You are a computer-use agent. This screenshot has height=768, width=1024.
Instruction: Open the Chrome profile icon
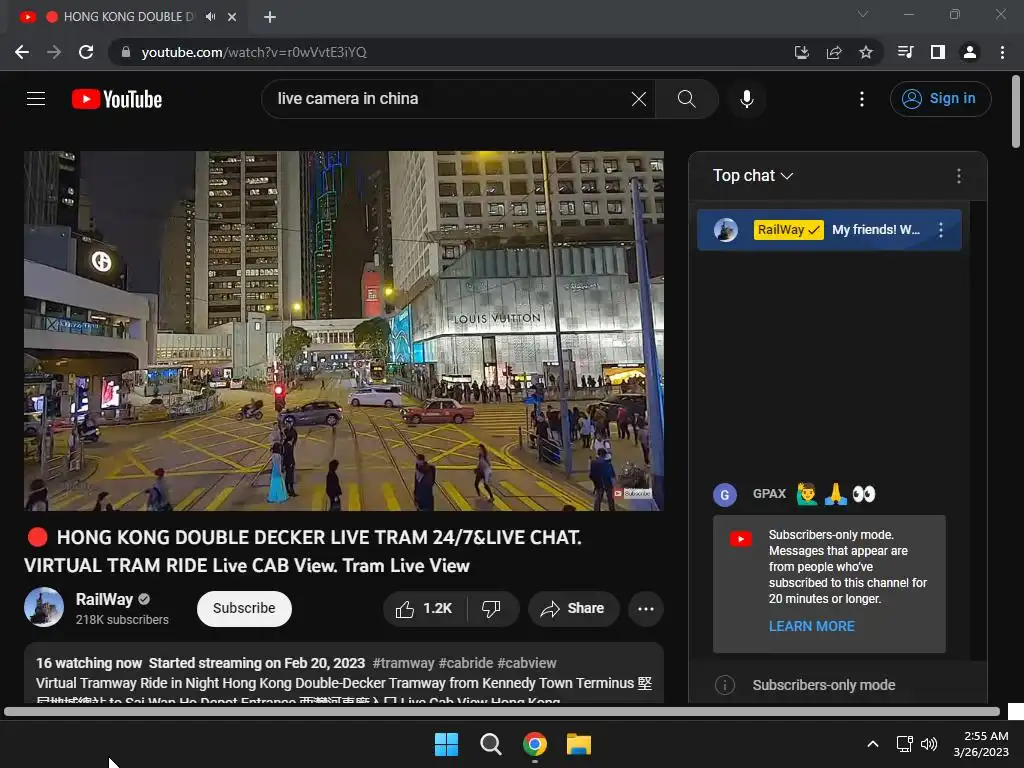pyautogui.click(x=970, y=52)
